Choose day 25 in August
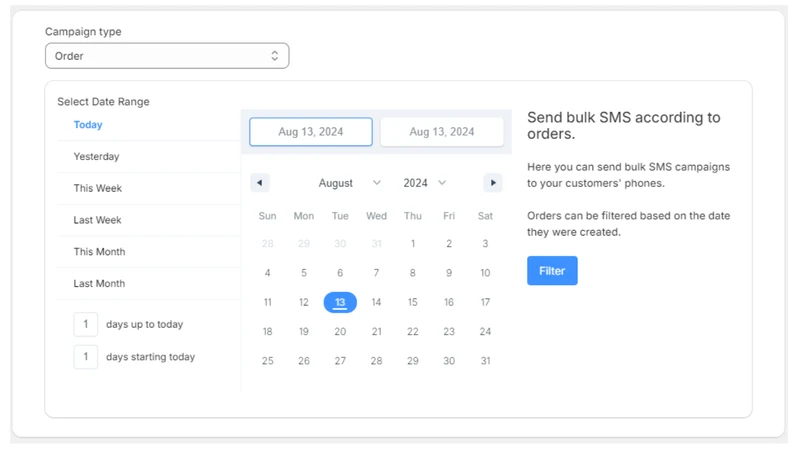800x450 pixels. [267, 361]
